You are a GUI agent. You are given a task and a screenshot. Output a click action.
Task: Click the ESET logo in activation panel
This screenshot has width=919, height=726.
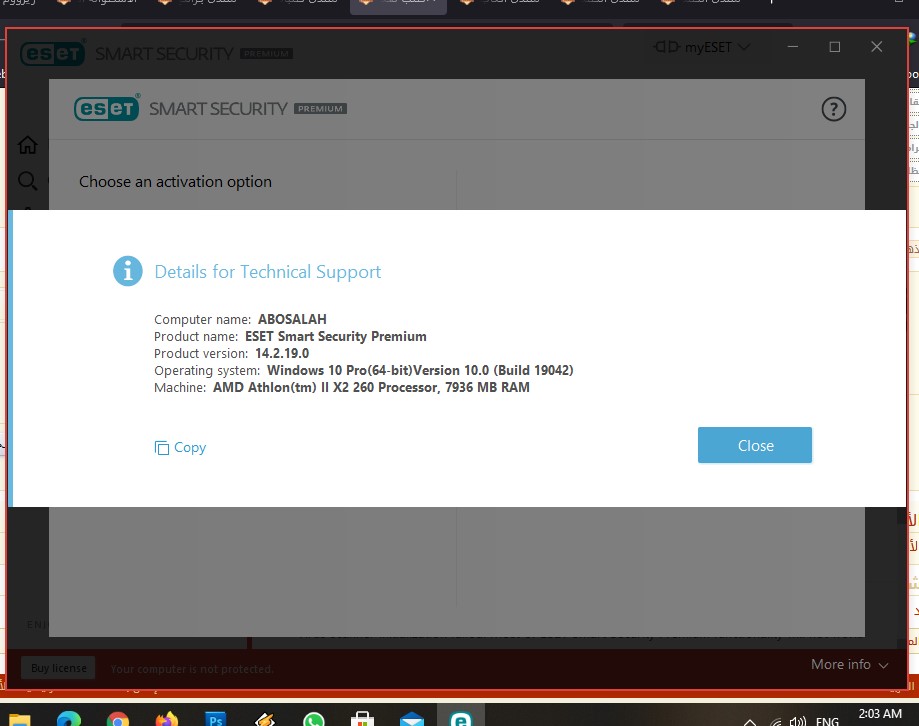[x=107, y=108]
